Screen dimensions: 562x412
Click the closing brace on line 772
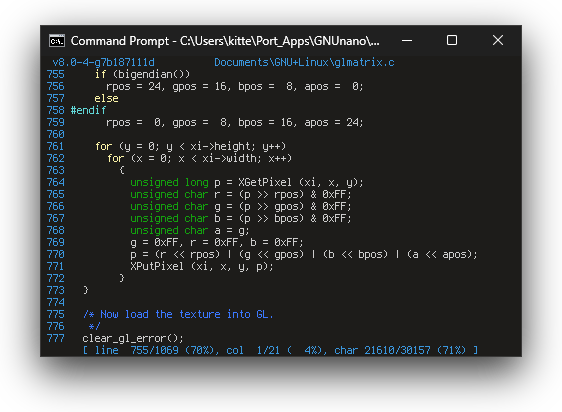[122, 278]
